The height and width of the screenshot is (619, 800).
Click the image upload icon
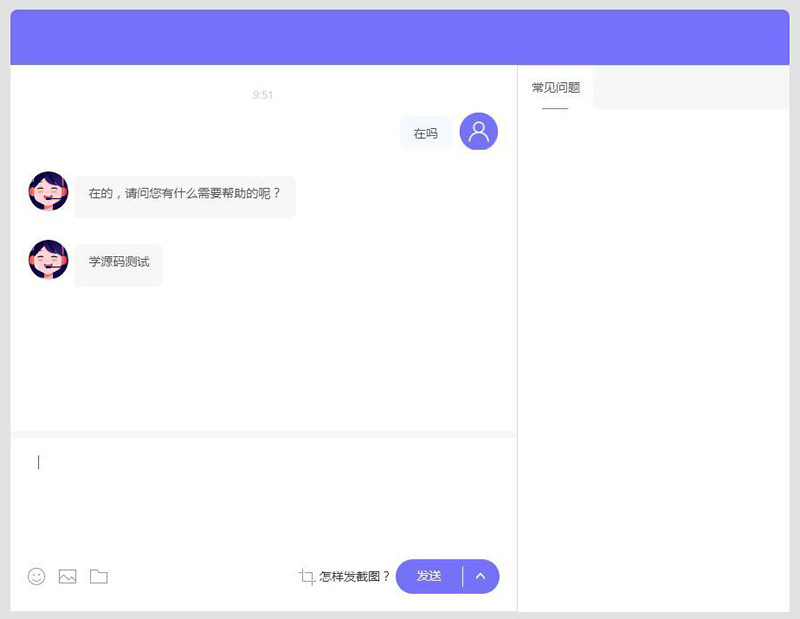pos(66,576)
